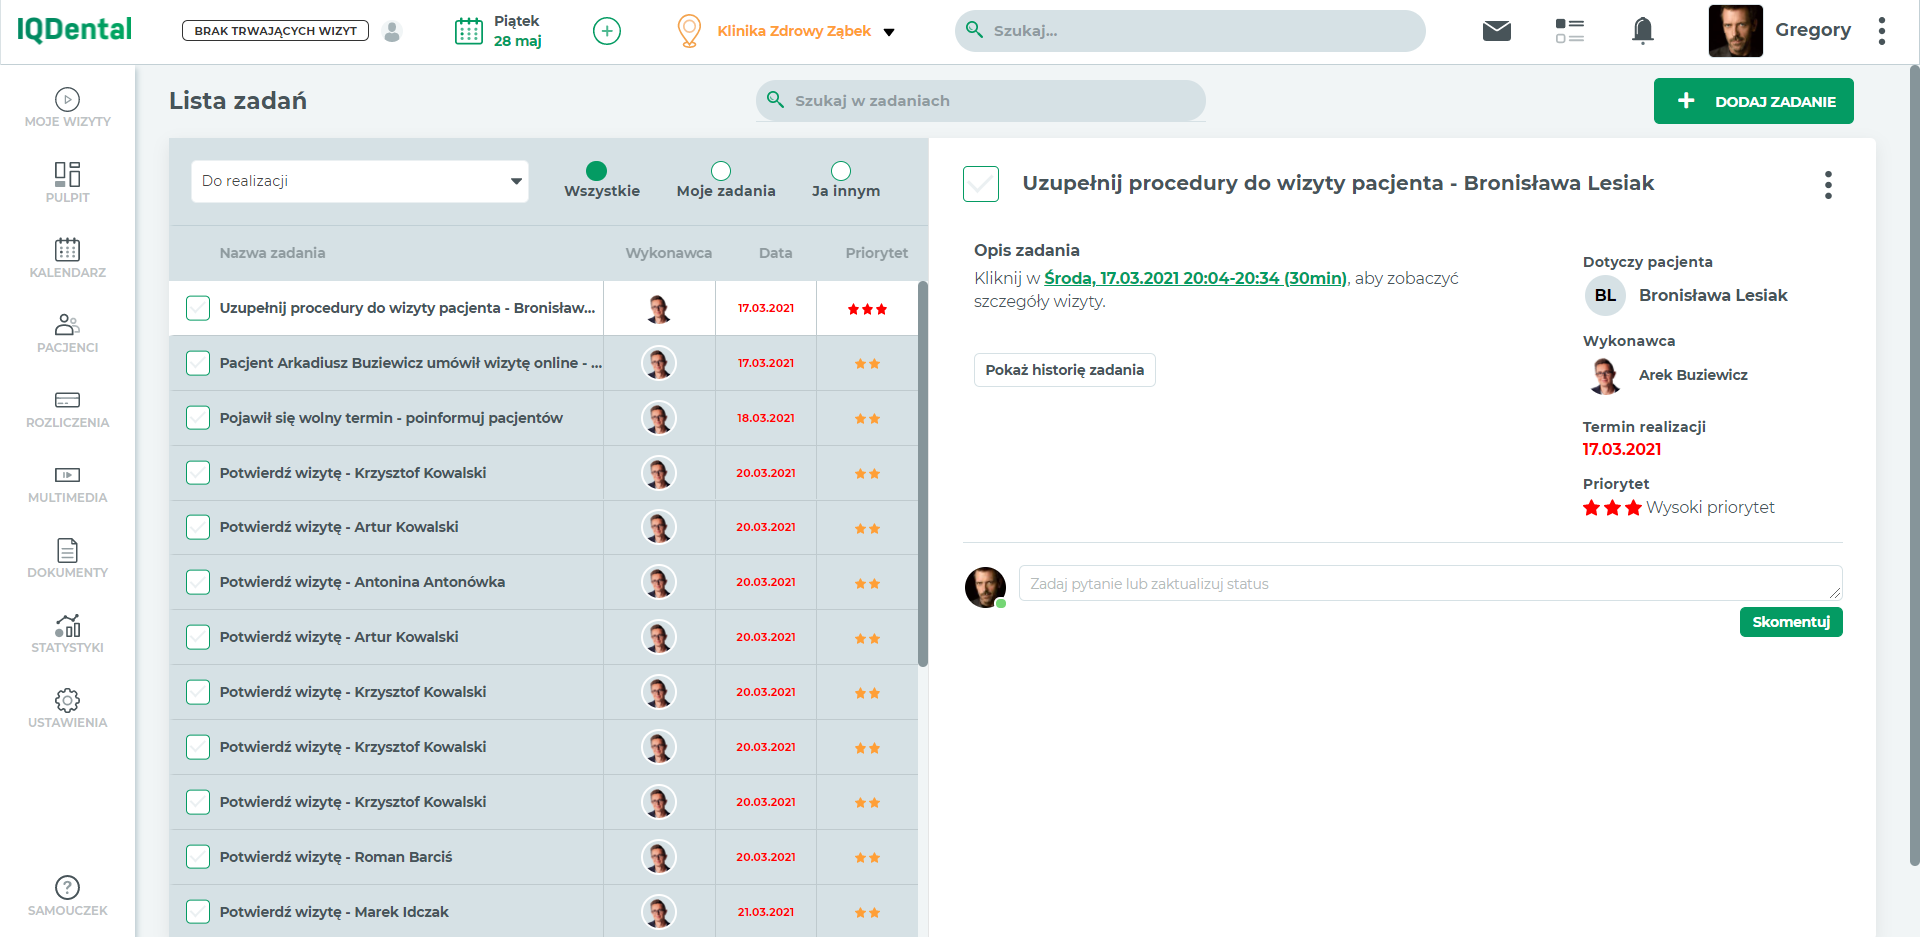Image resolution: width=1920 pixels, height=937 pixels.
Task: Open Rozliczenia billing icon
Action: click(67, 400)
